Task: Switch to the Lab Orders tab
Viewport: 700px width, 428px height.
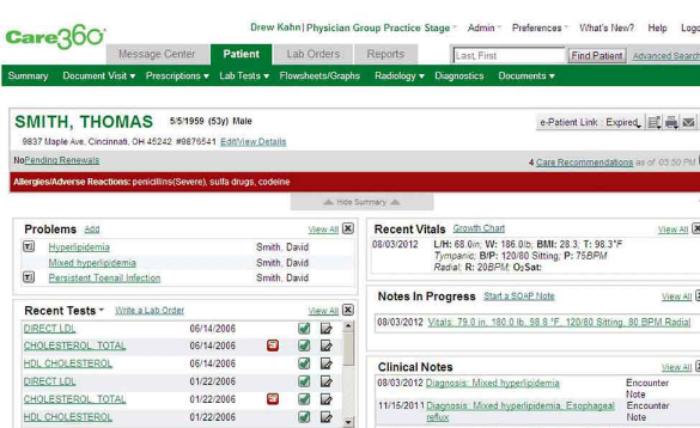Action: [x=313, y=54]
